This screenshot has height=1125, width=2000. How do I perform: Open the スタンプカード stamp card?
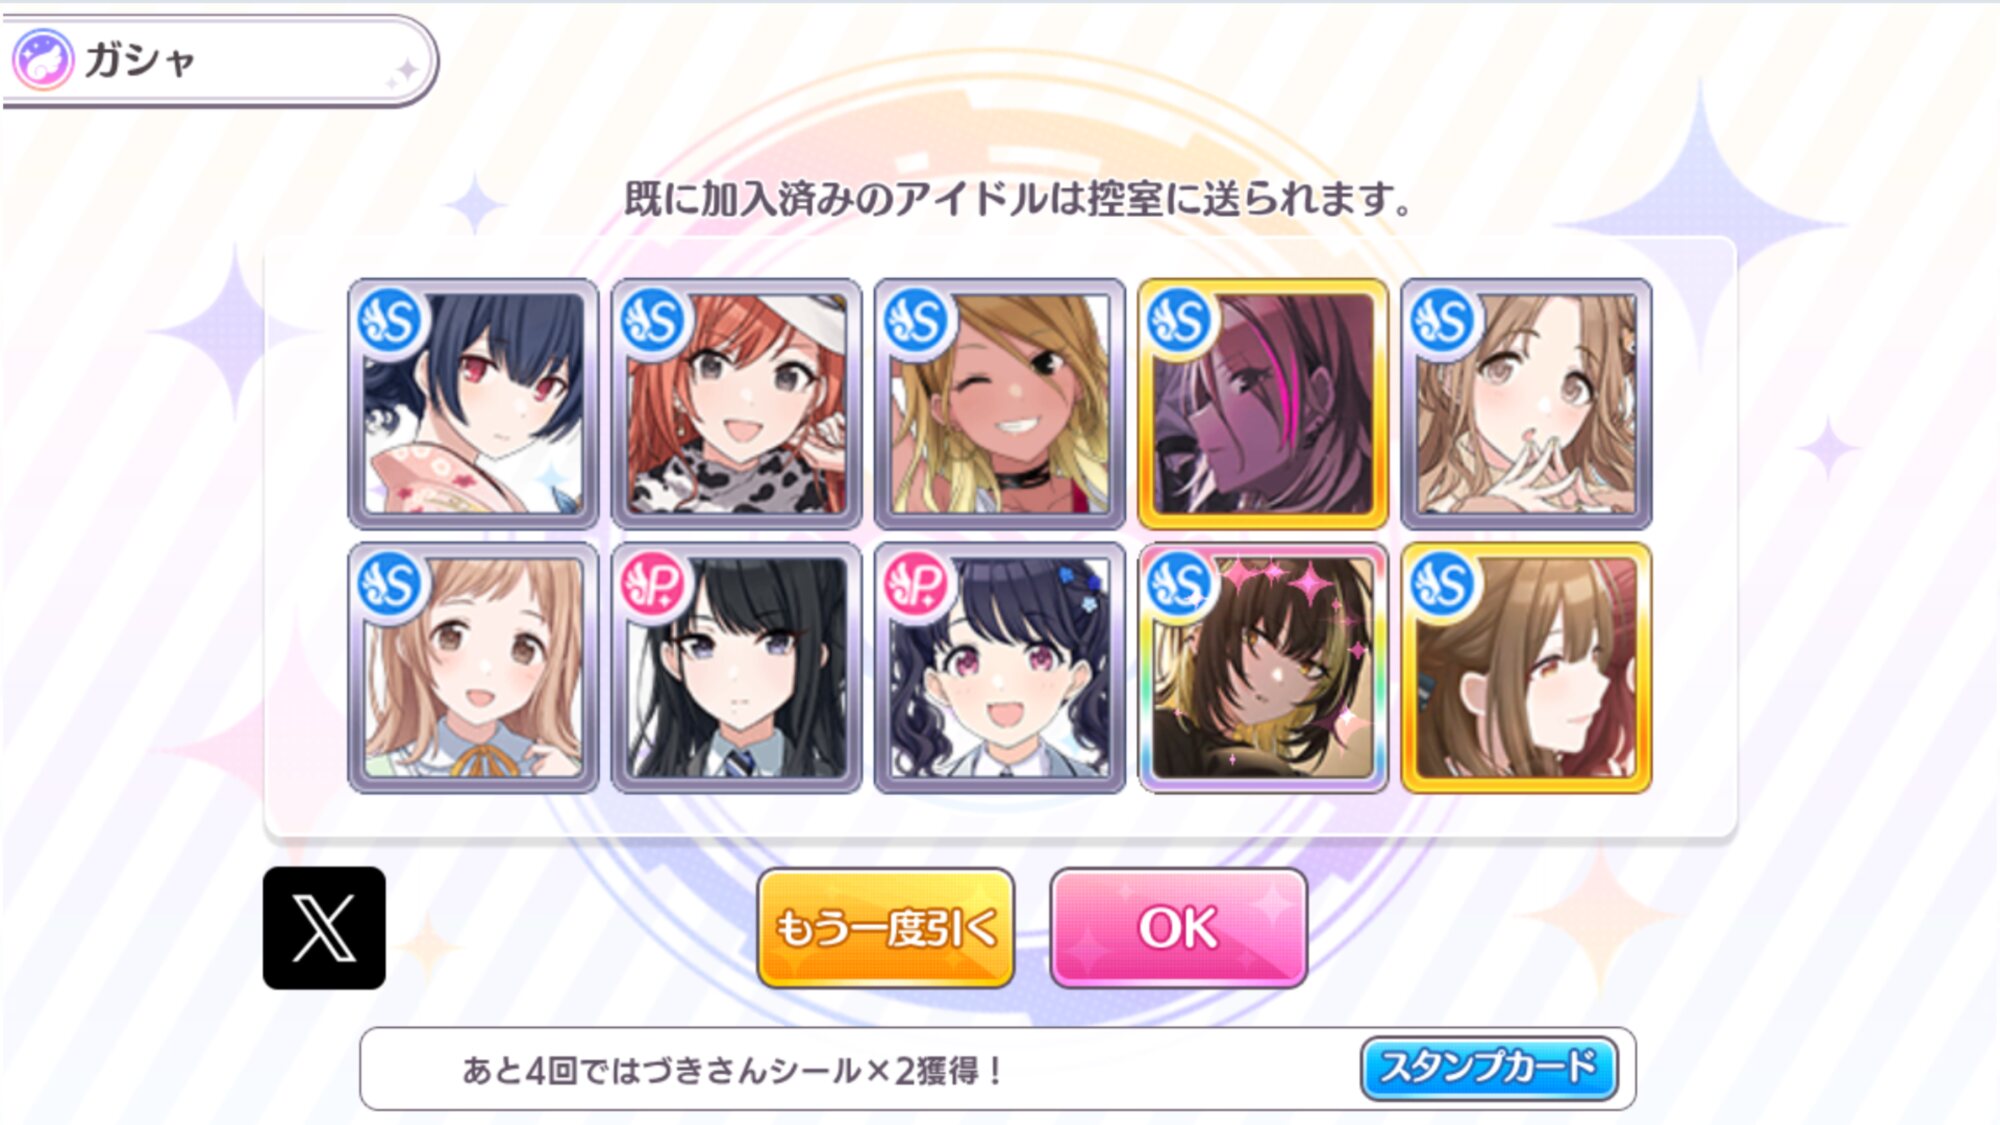(x=1489, y=1068)
